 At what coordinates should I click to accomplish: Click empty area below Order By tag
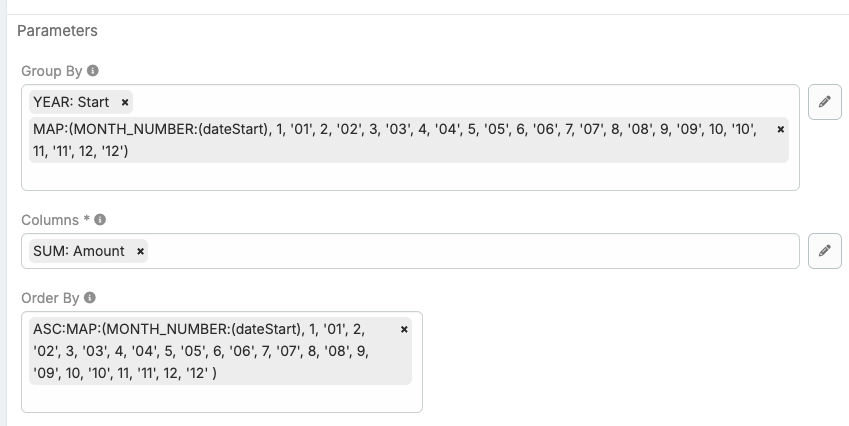coord(222,398)
